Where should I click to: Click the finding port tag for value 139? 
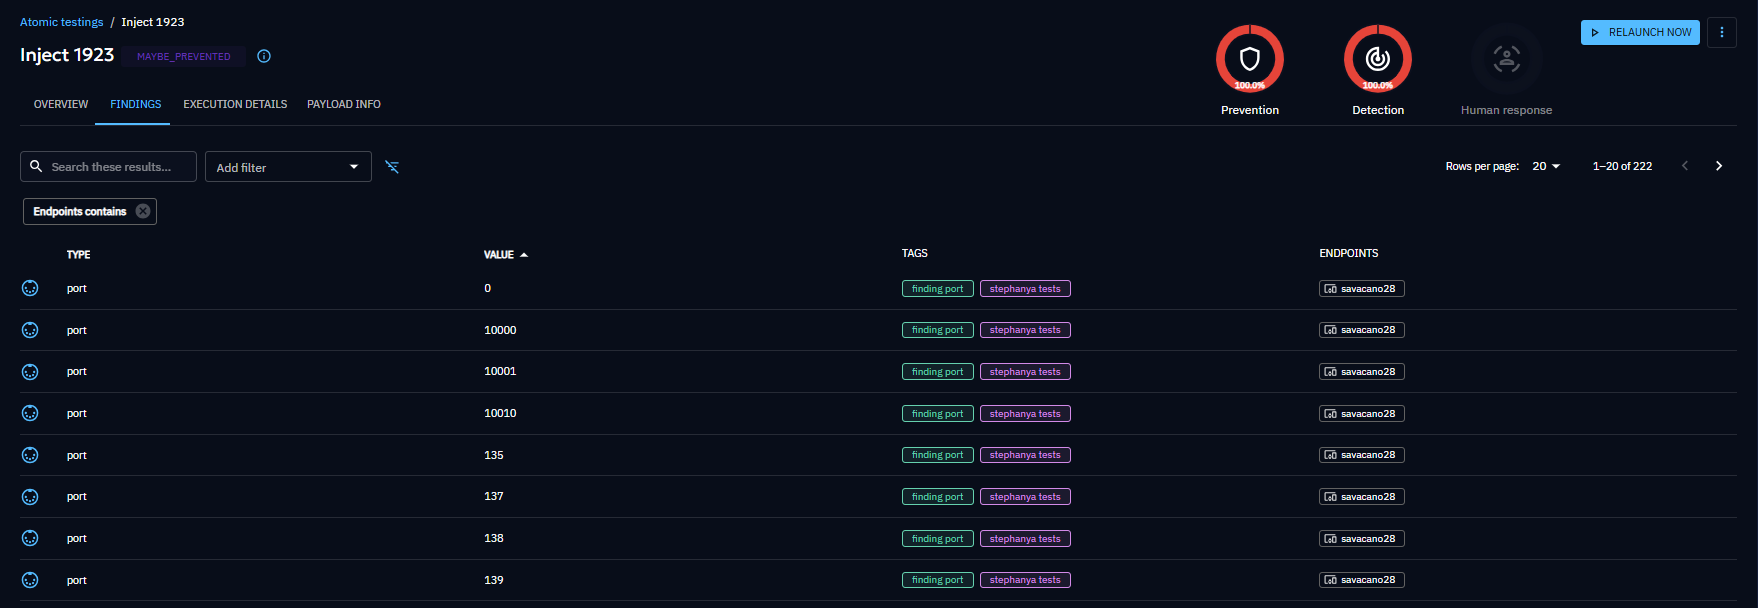[937, 580]
